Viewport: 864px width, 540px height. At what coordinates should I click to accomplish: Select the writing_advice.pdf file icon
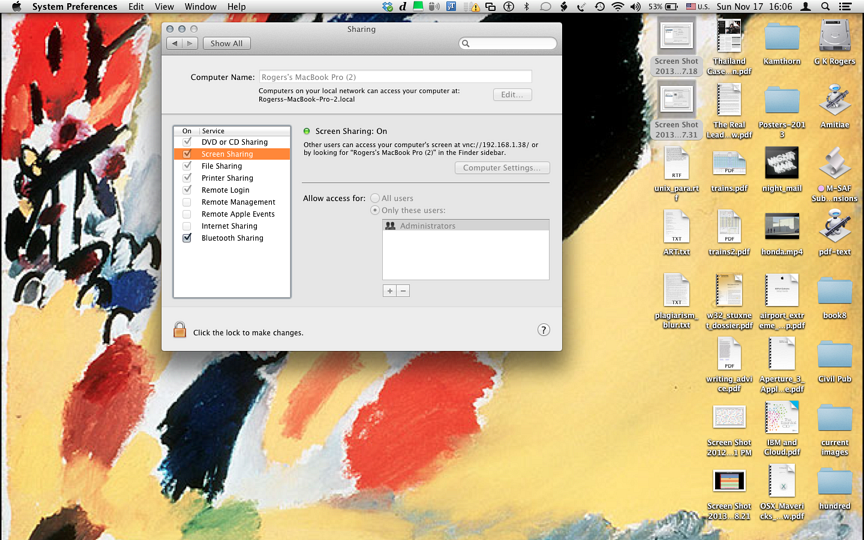[x=729, y=354]
